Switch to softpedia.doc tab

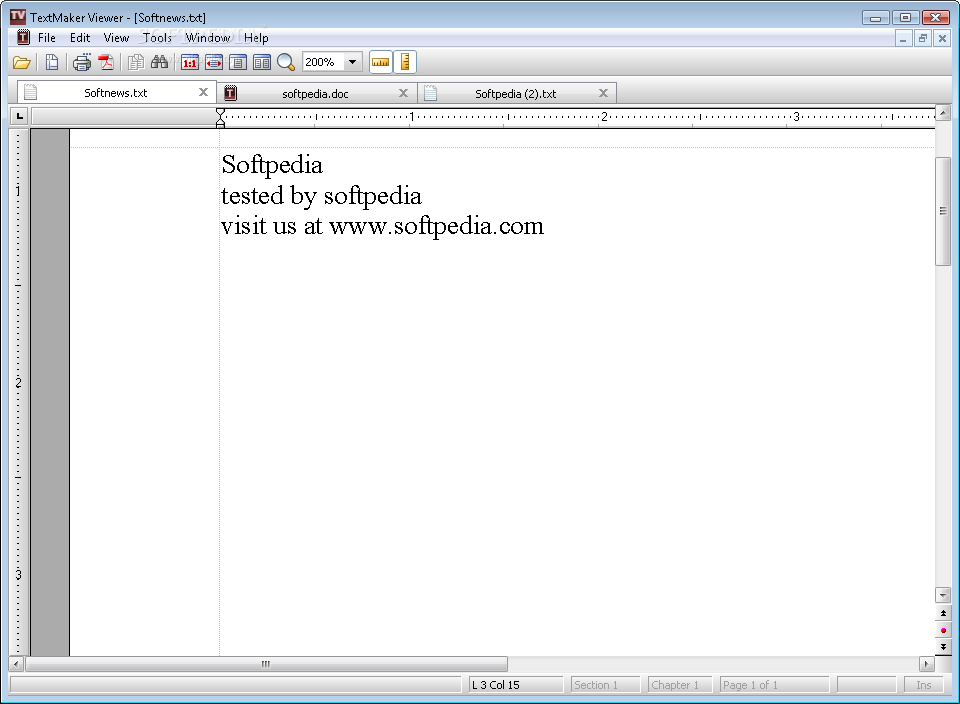click(315, 94)
